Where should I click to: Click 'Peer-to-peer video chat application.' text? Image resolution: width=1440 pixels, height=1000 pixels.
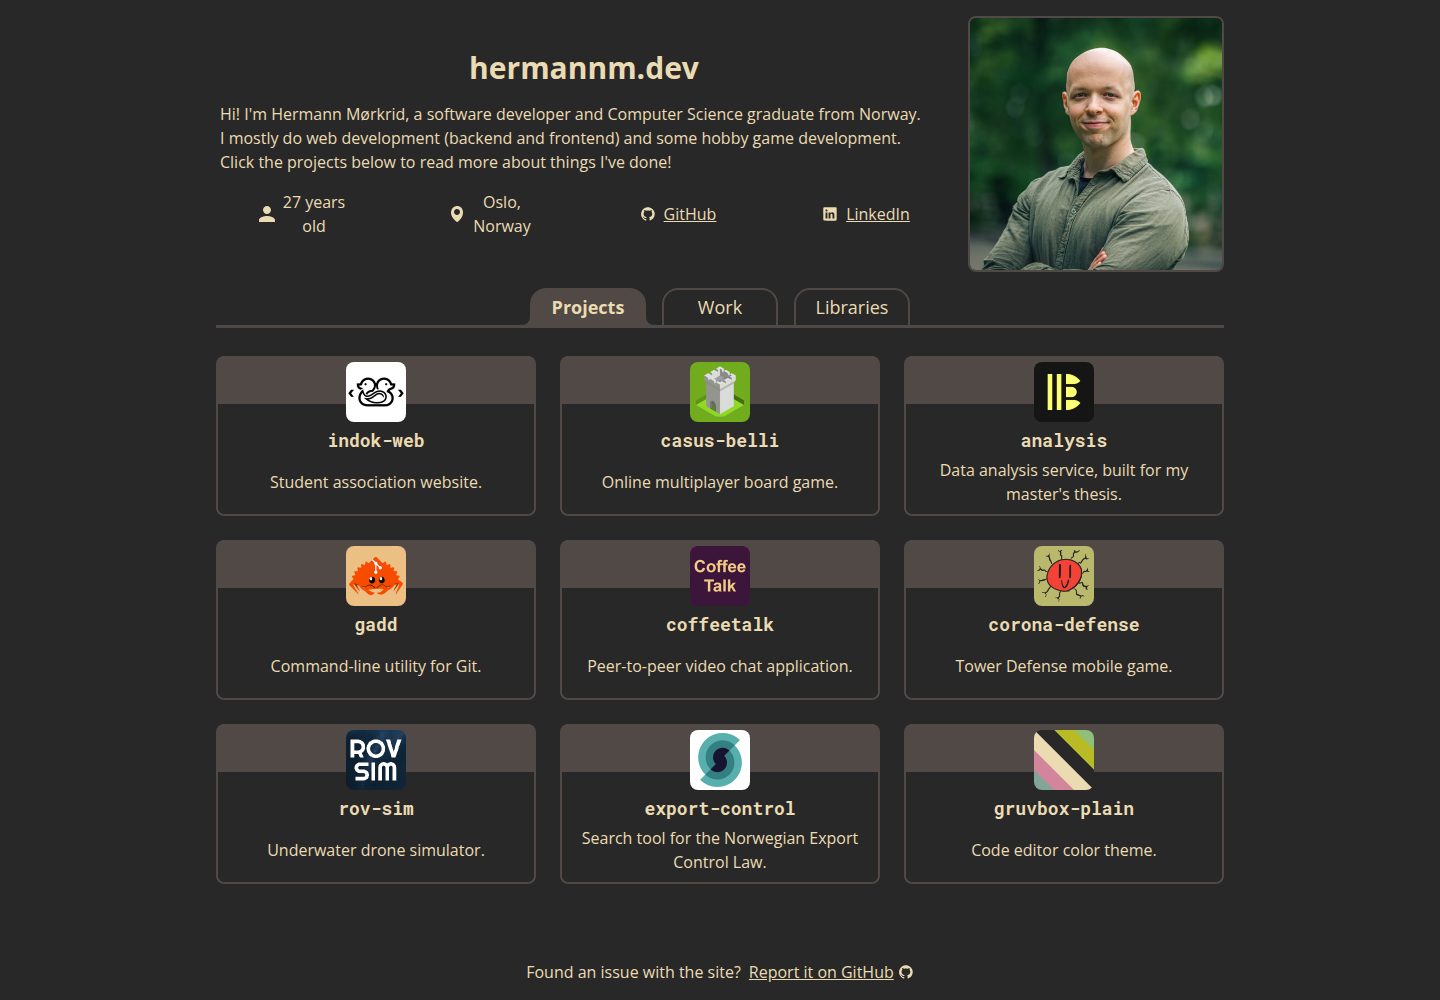720,666
